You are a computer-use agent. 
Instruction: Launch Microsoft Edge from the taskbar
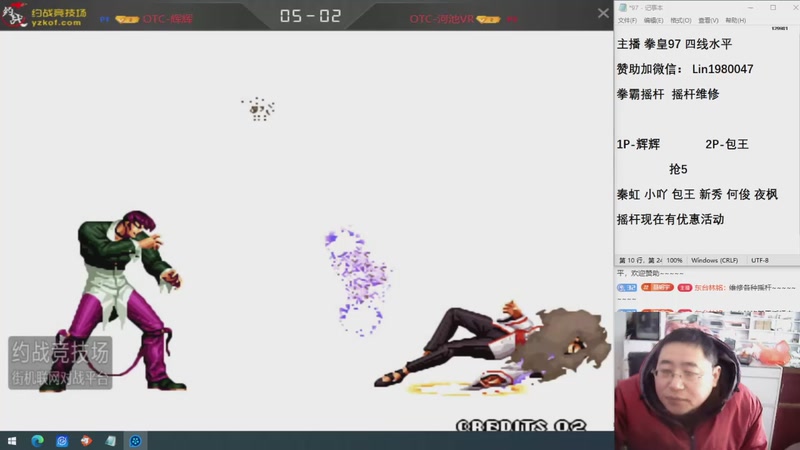[37, 441]
